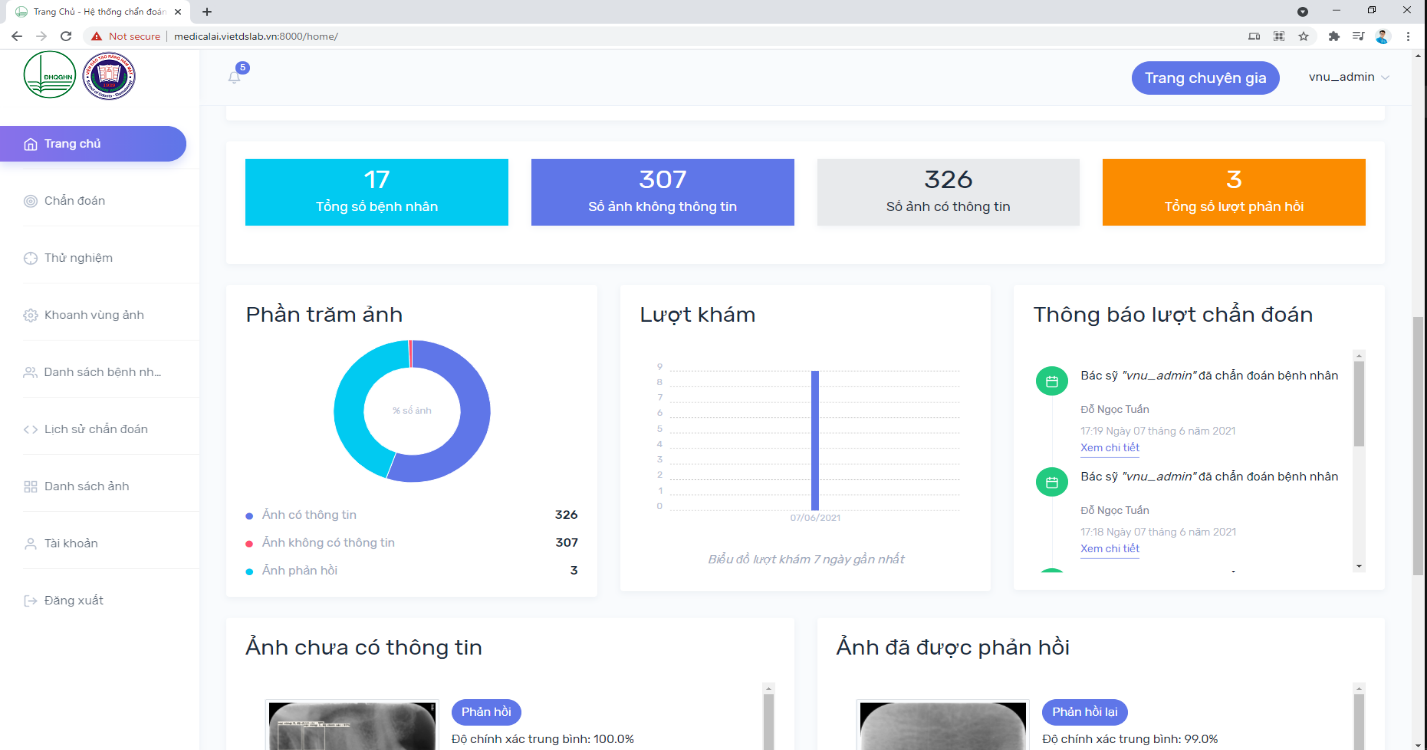The image size is (1427, 750).
Task: Click the Chẩn đoán sidebar icon
Action: (30, 201)
